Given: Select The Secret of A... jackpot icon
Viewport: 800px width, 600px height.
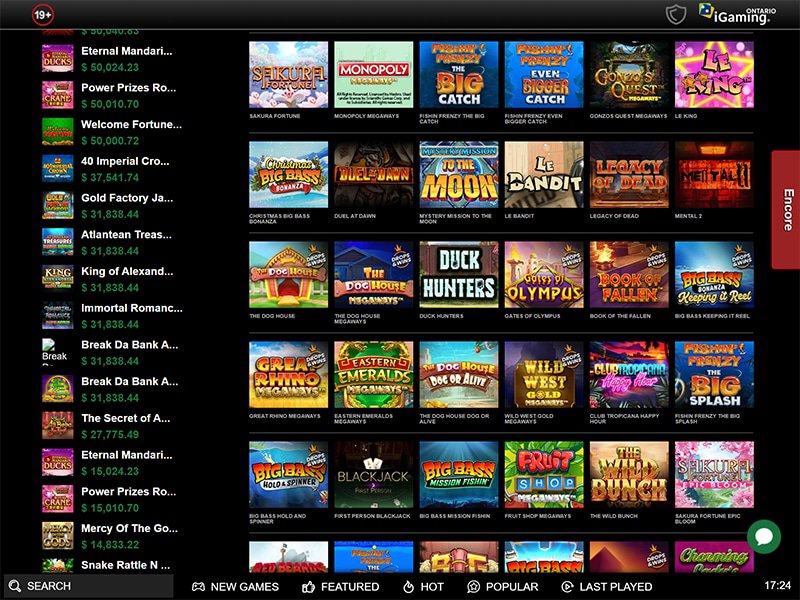Looking at the screenshot, I should pos(58,426).
